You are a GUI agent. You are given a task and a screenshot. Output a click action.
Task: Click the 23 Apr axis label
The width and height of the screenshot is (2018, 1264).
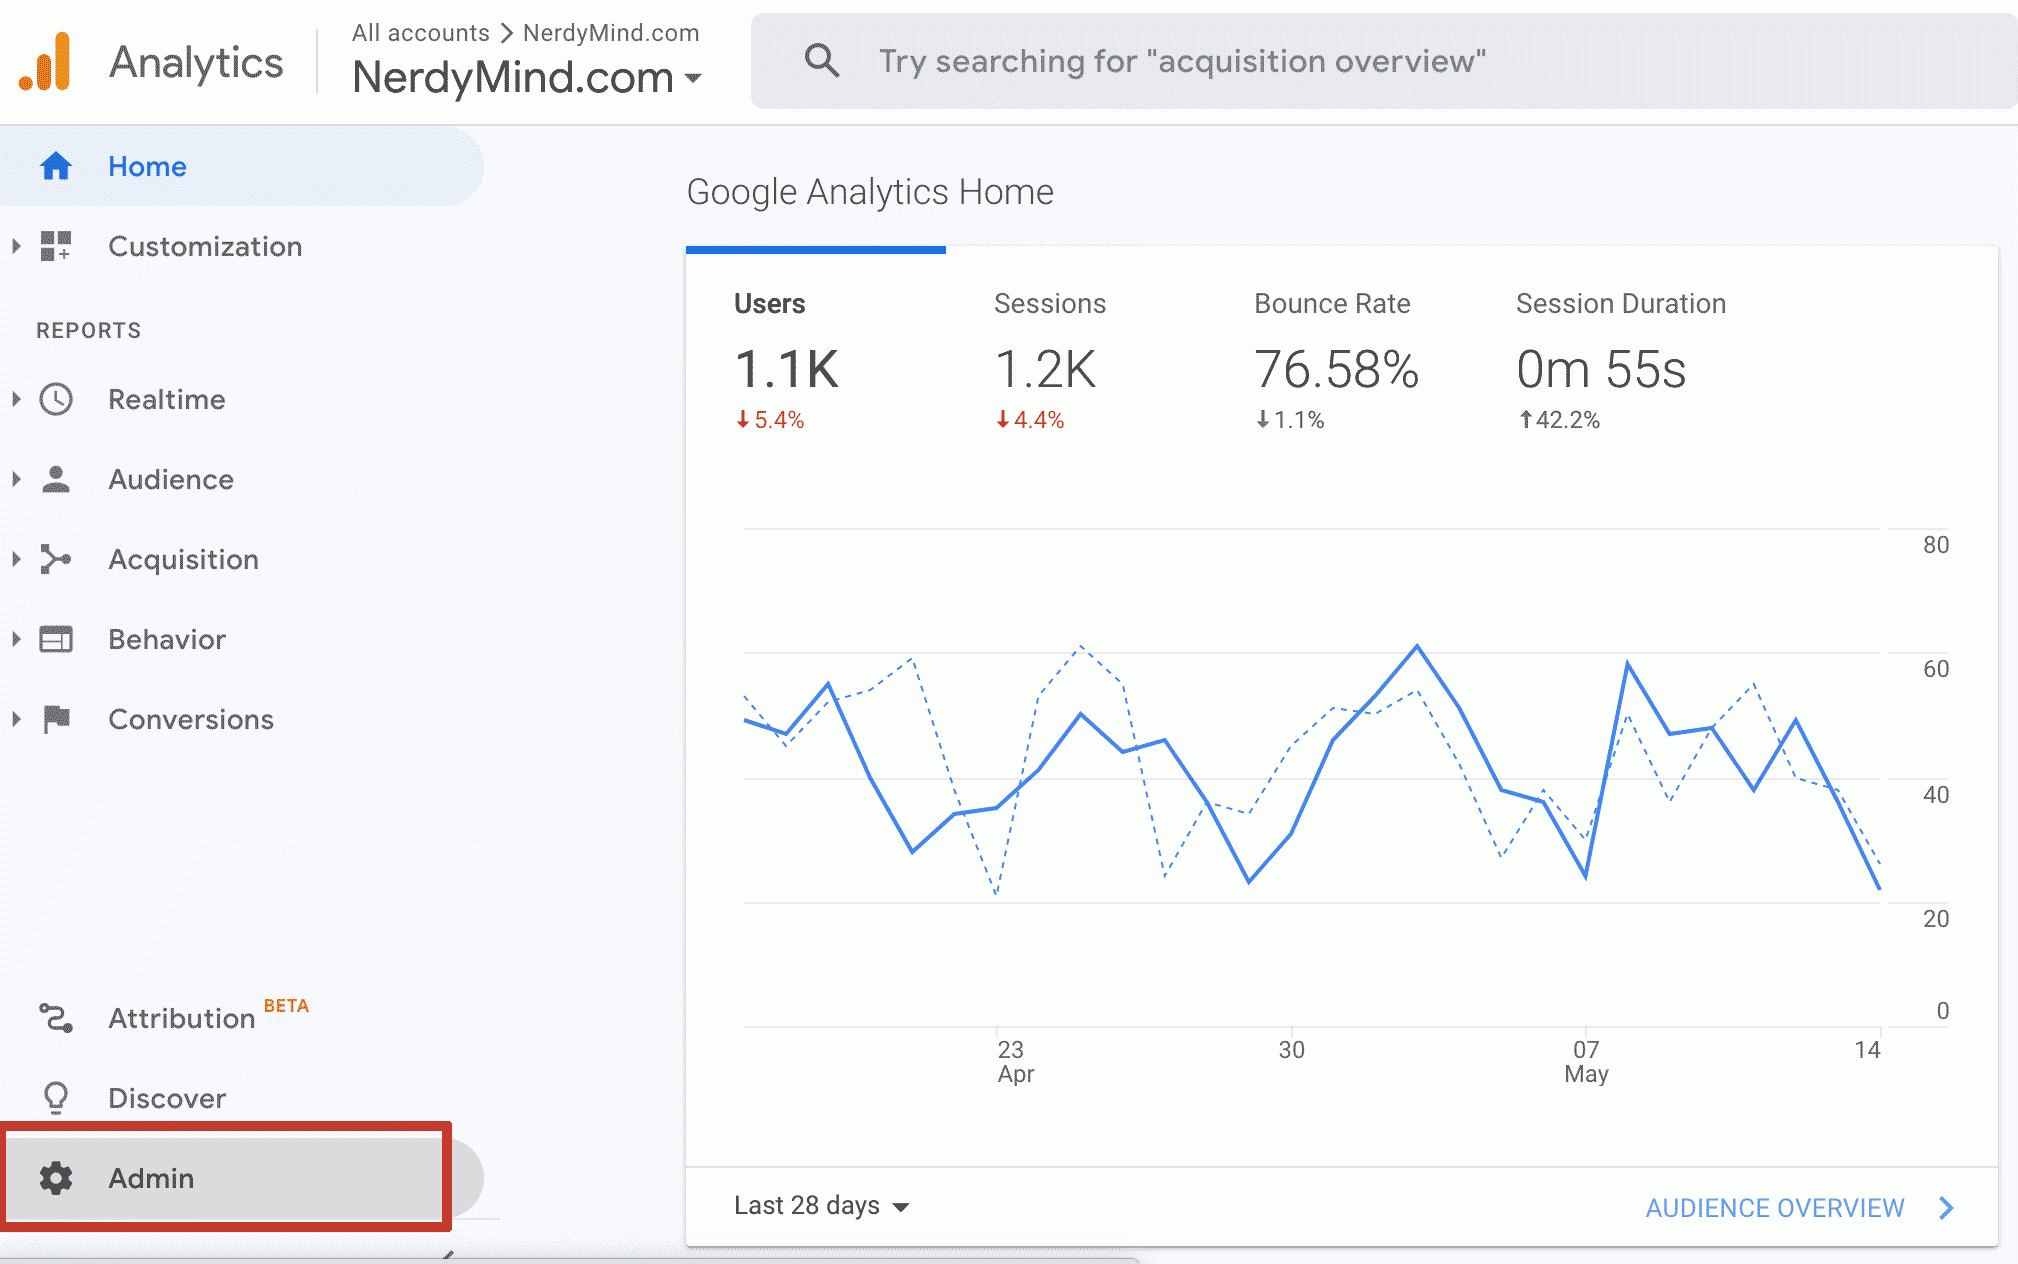[1014, 1061]
